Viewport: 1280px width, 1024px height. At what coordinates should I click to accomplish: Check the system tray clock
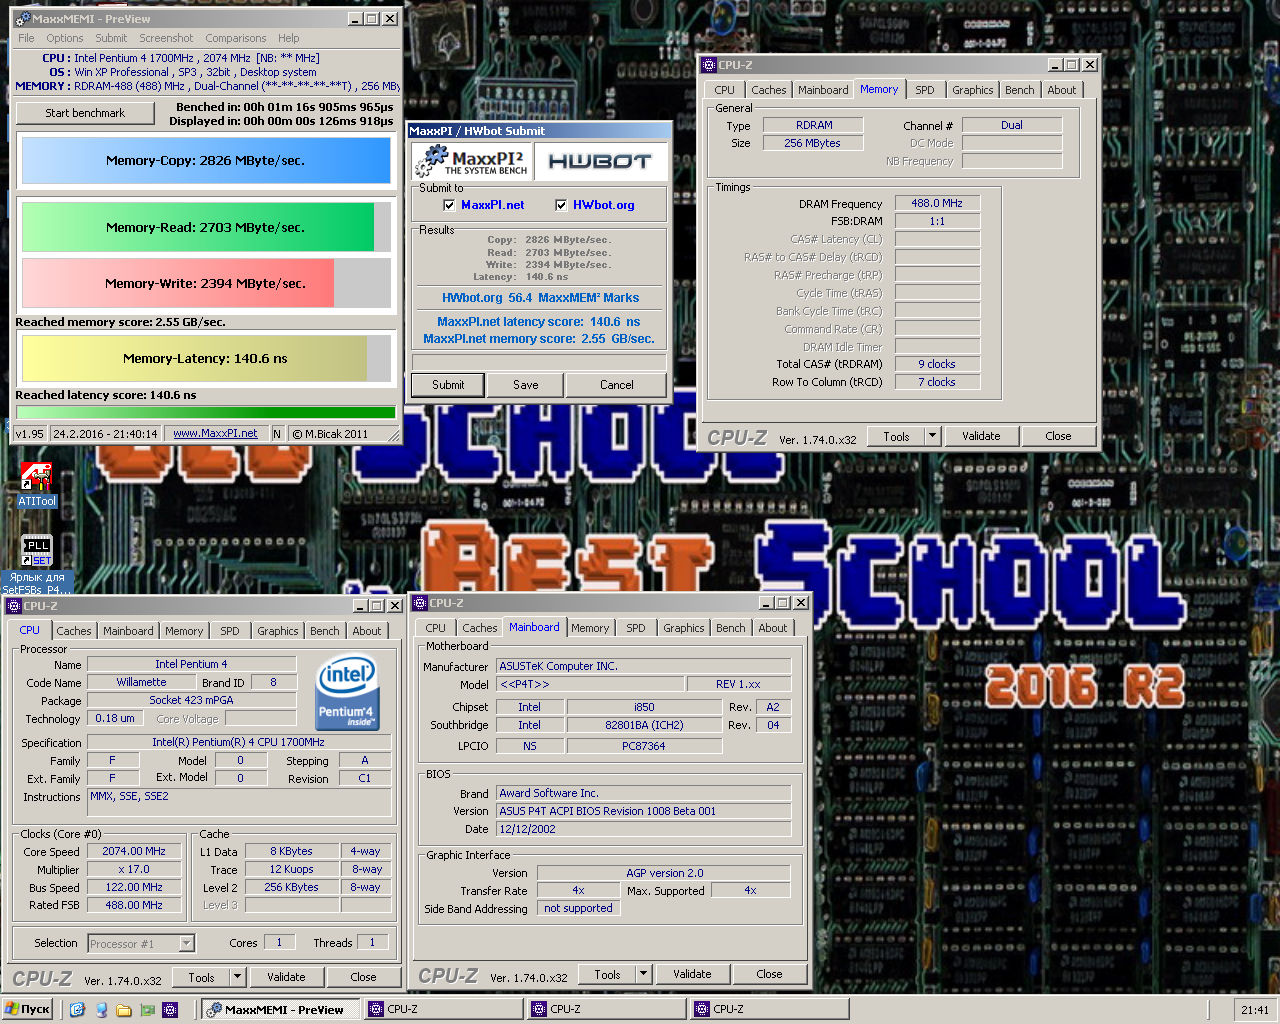(1255, 1010)
